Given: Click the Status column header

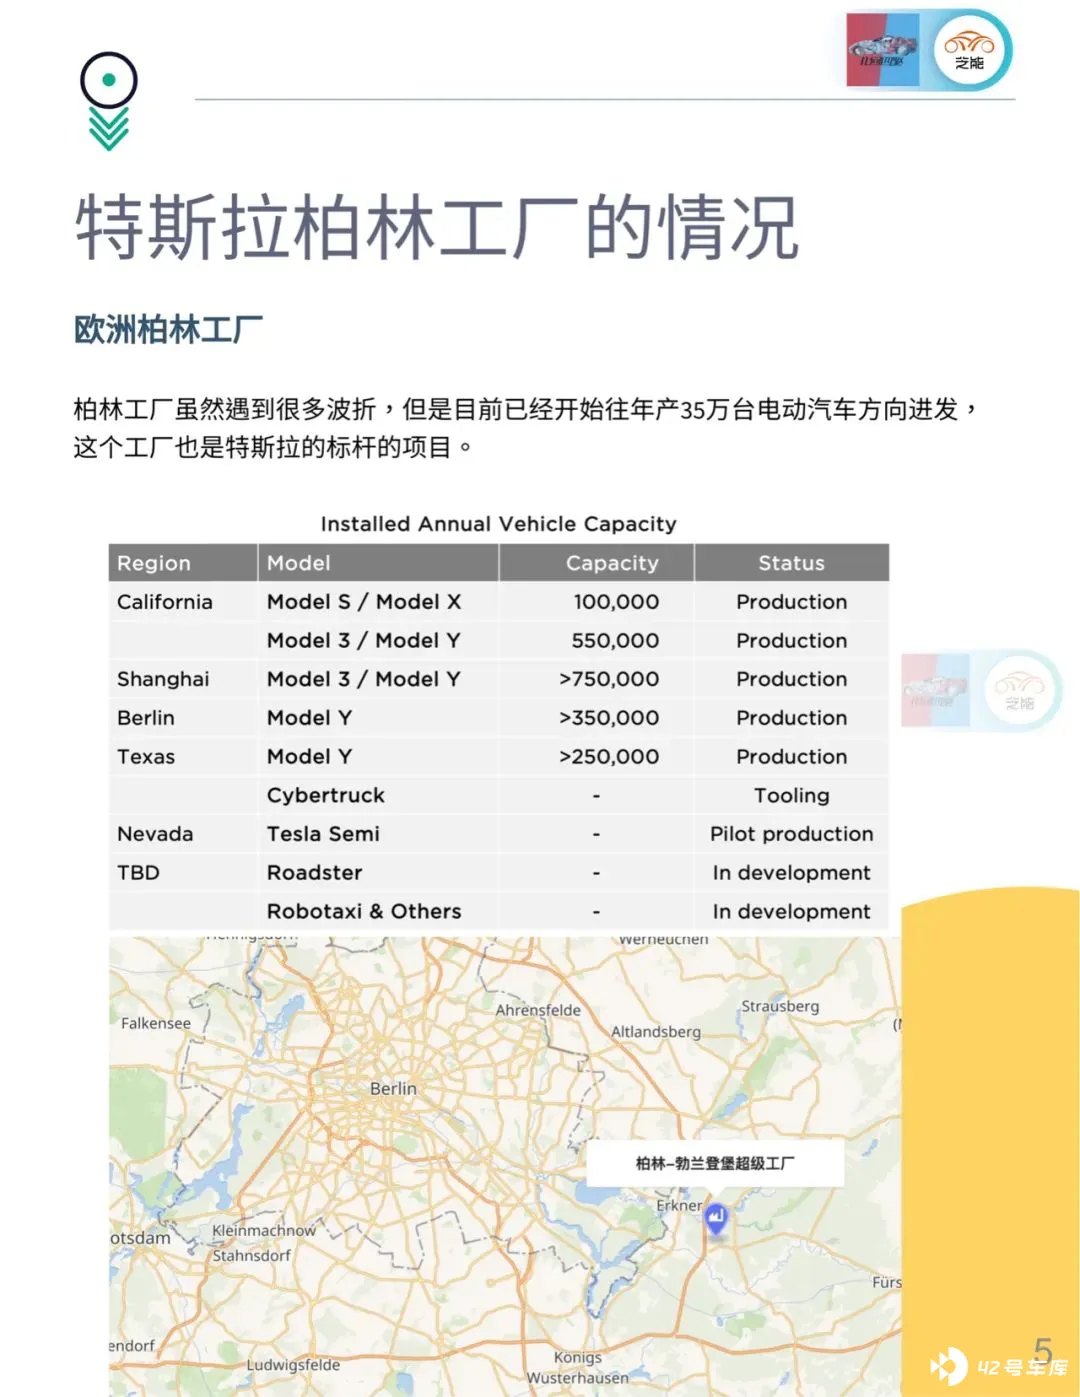Looking at the screenshot, I should 791,563.
